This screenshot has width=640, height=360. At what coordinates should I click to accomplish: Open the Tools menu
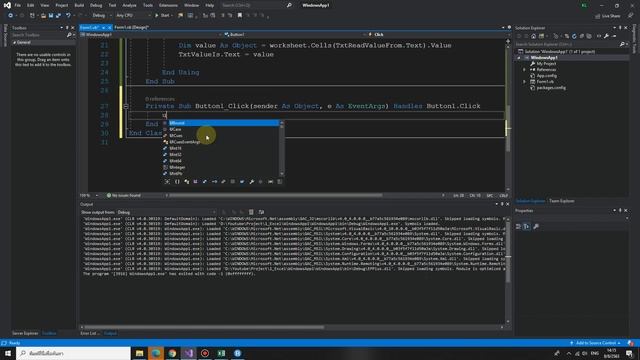148,5
